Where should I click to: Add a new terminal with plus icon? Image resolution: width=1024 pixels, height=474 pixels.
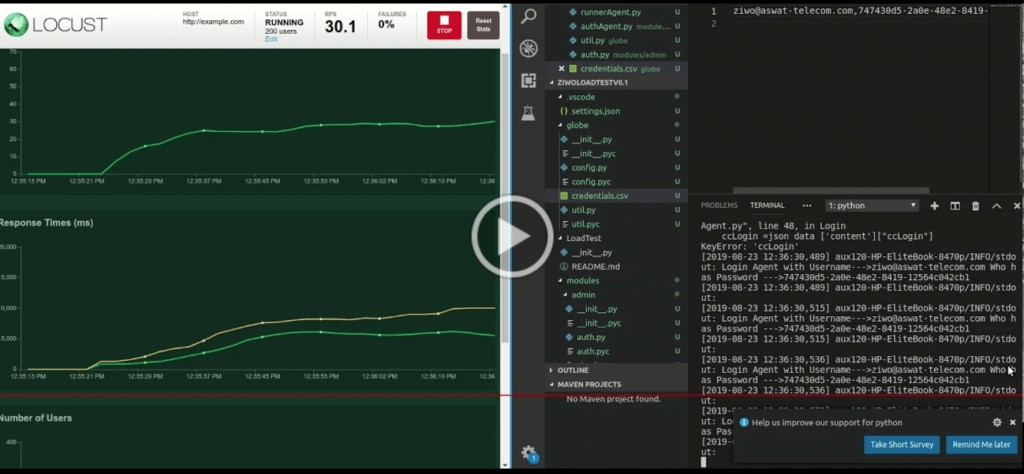[935, 206]
